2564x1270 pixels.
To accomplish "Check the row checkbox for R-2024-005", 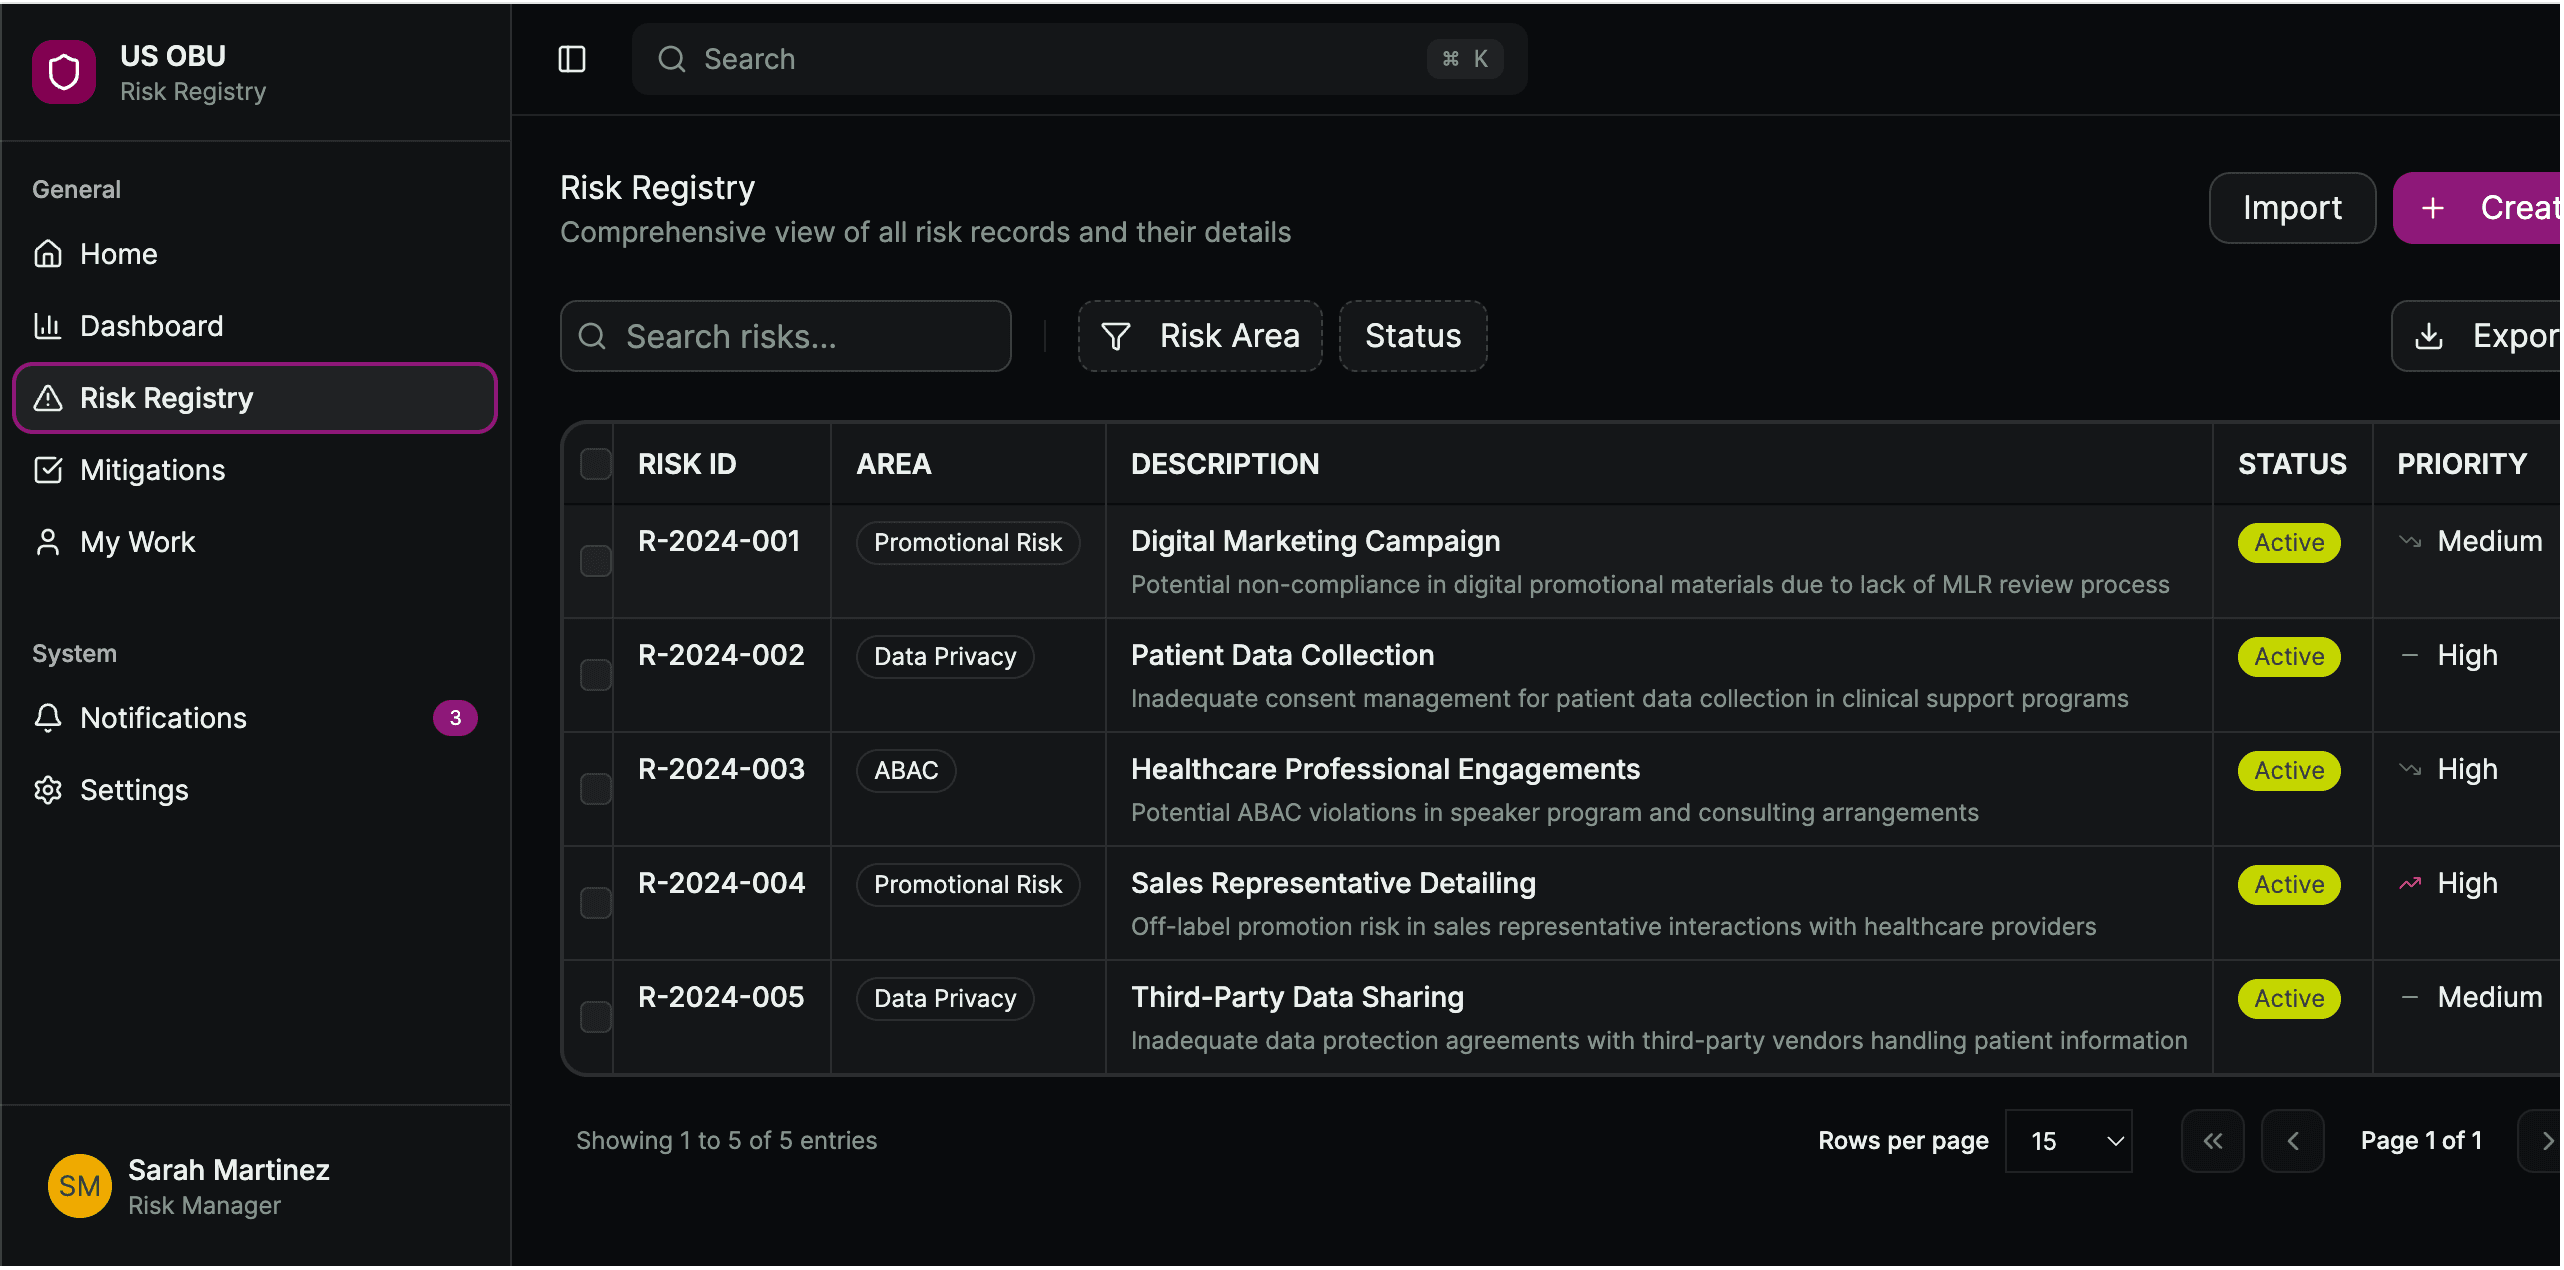I will click(x=596, y=1016).
